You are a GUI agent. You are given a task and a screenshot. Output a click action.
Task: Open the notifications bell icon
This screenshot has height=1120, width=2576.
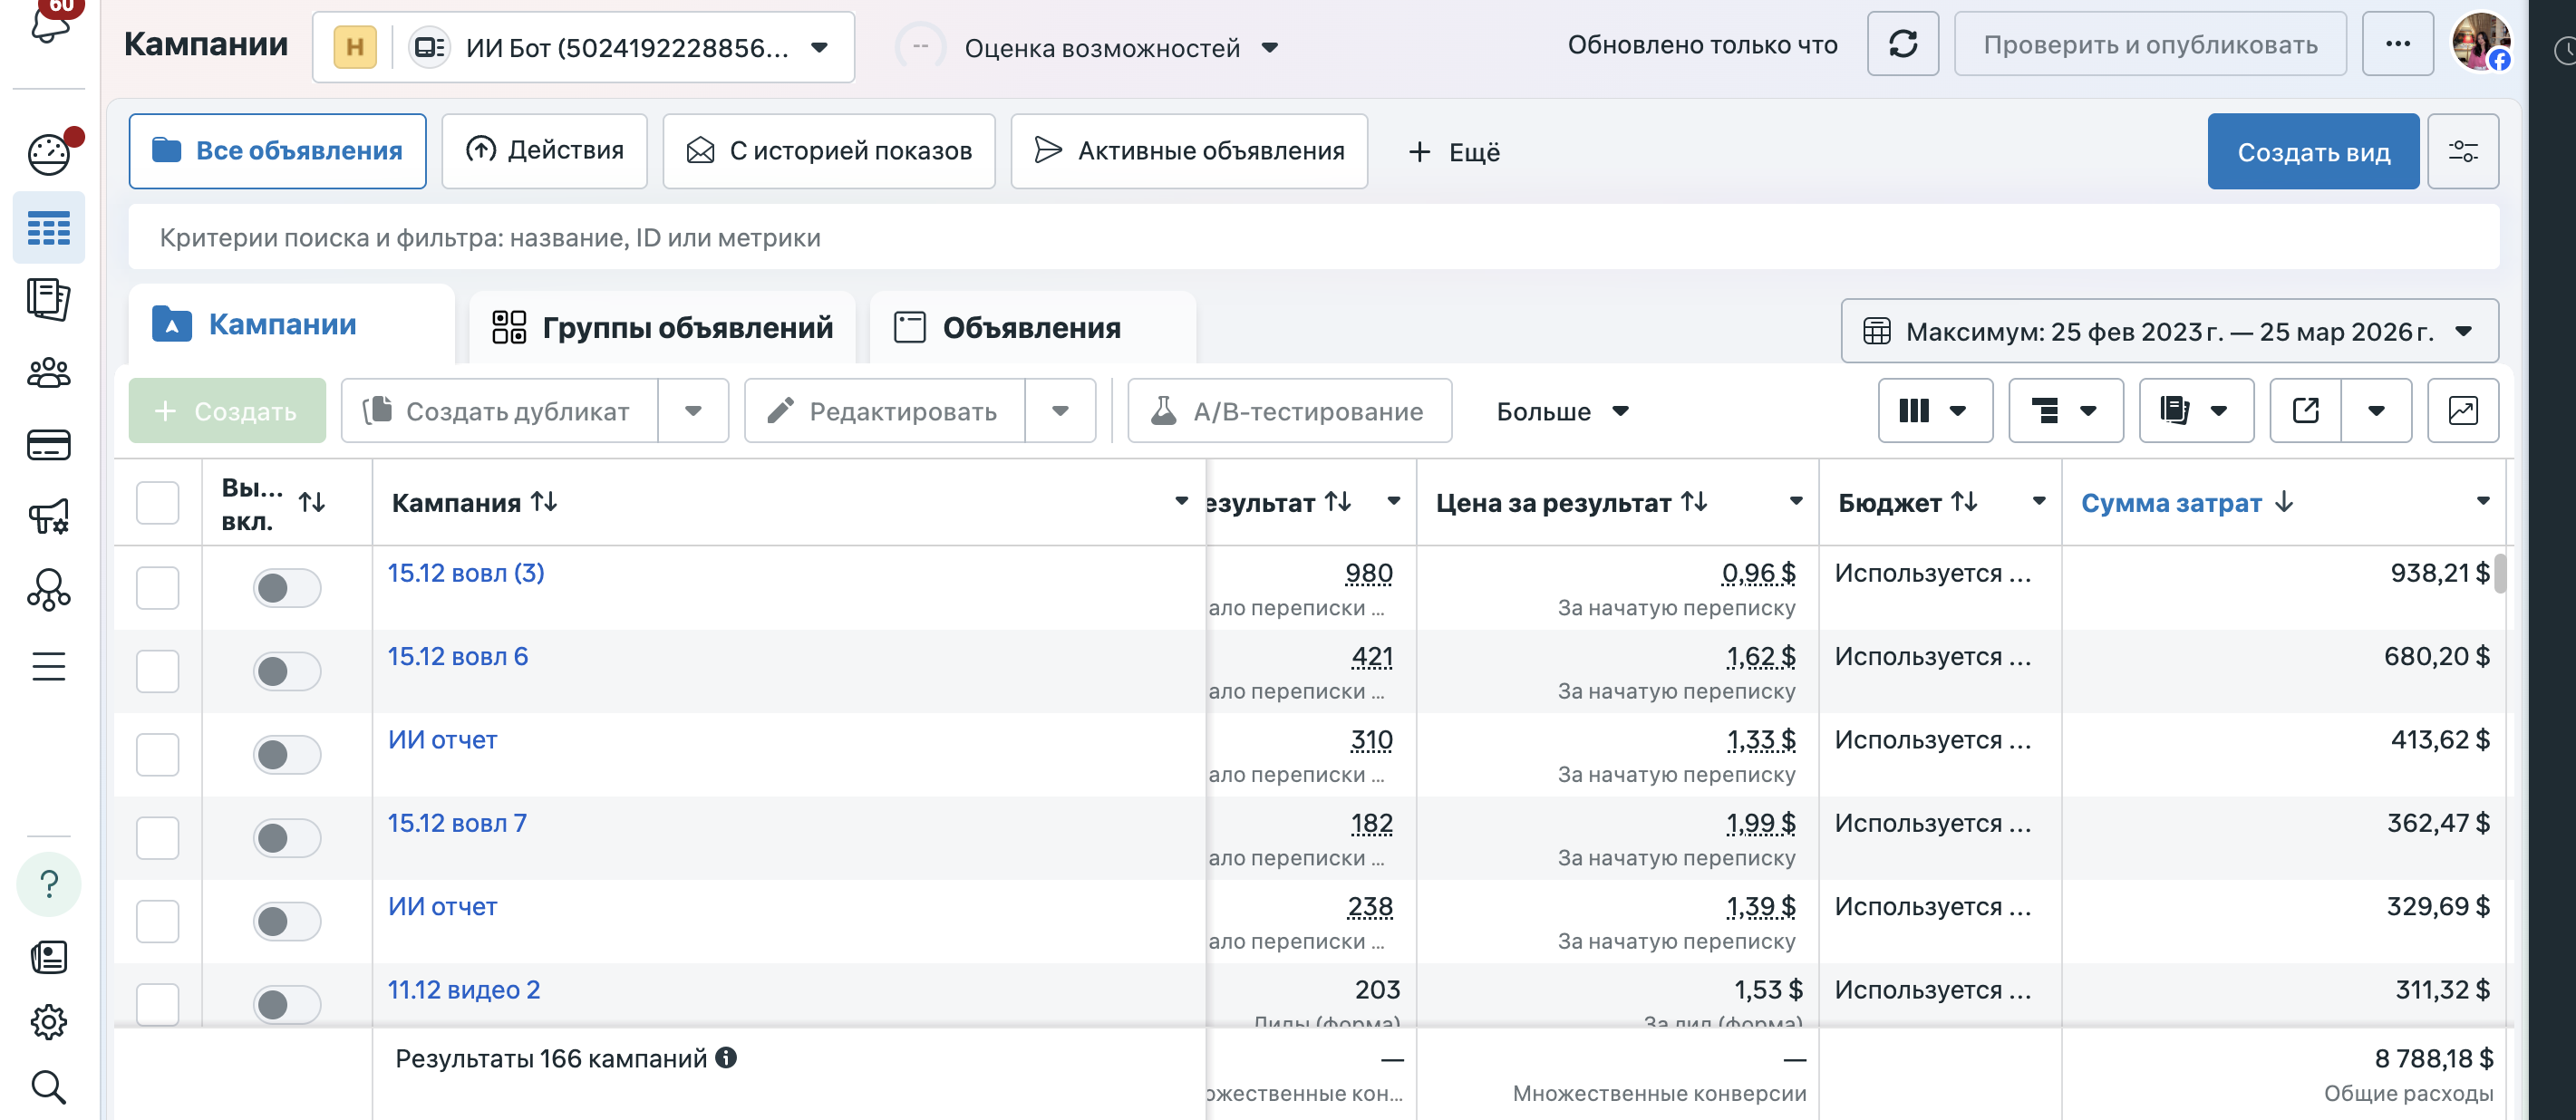pyautogui.click(x=49, y=25)
